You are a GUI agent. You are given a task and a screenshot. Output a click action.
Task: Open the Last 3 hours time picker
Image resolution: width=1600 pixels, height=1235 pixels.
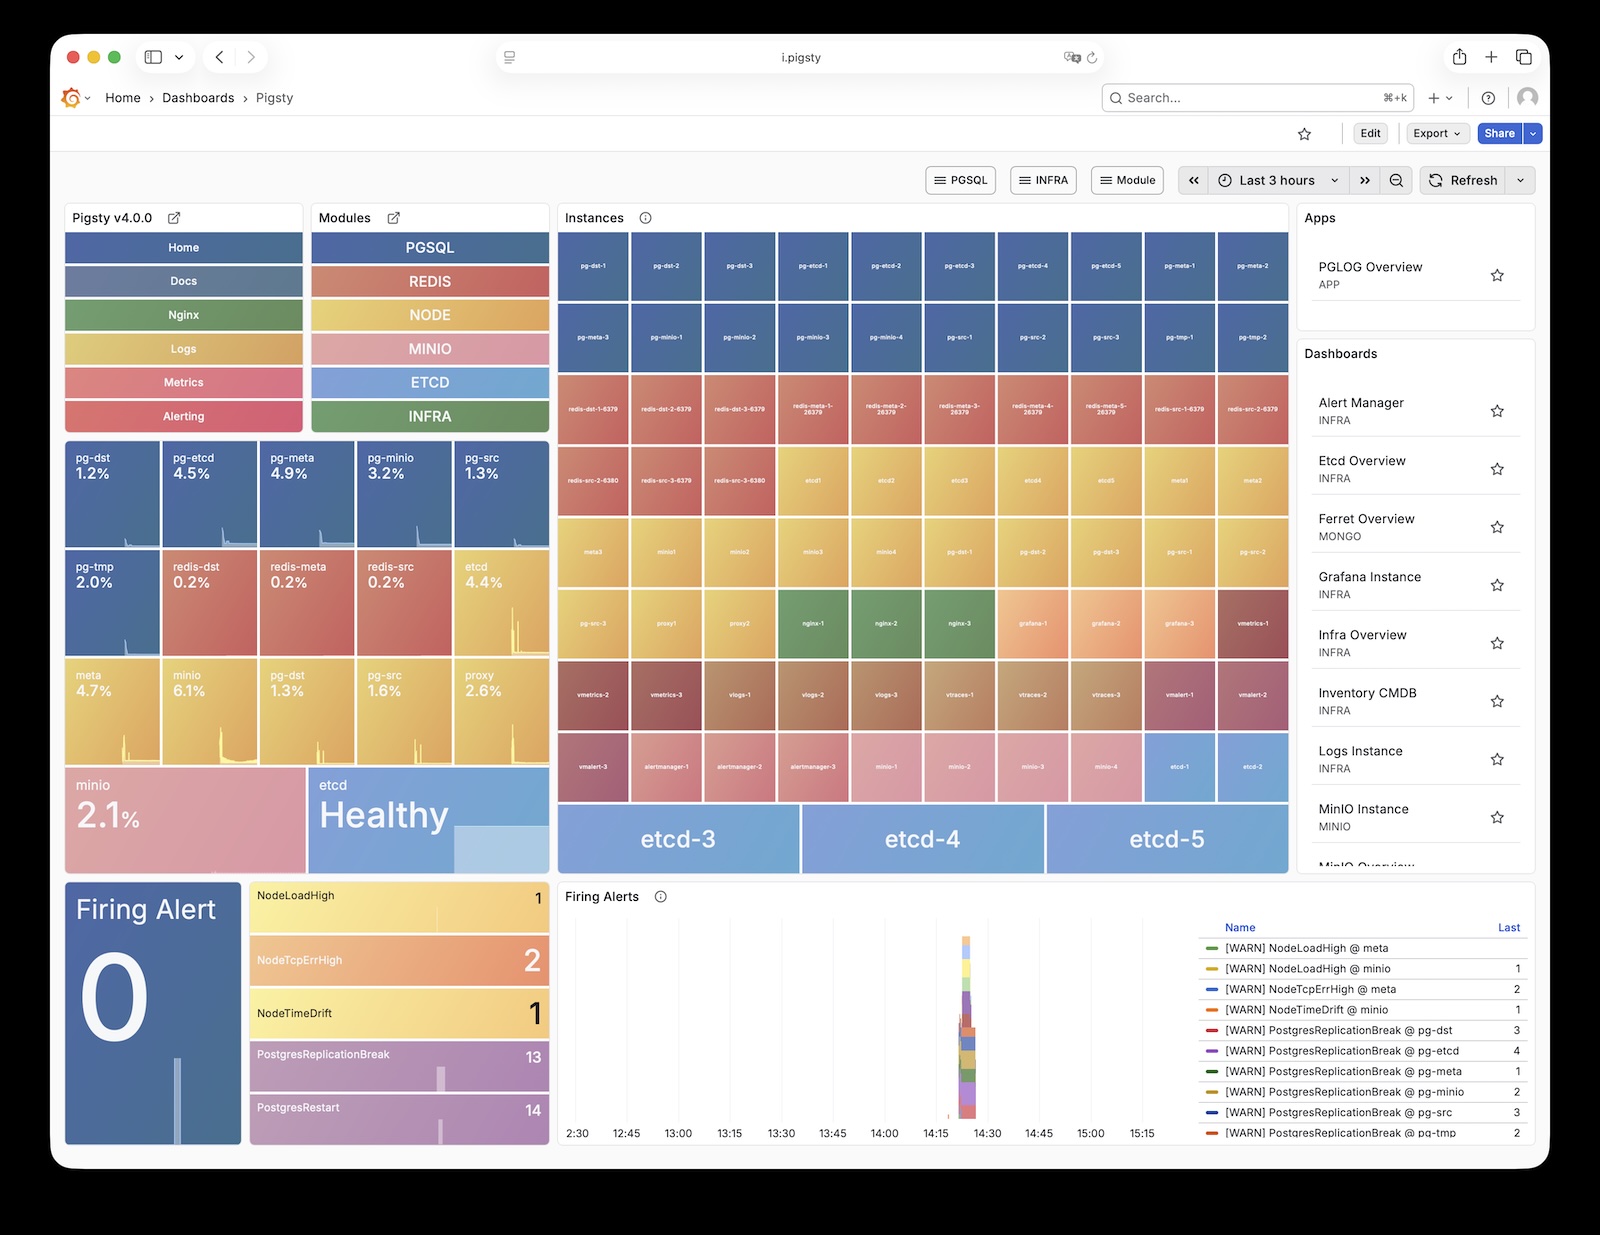1277,181
